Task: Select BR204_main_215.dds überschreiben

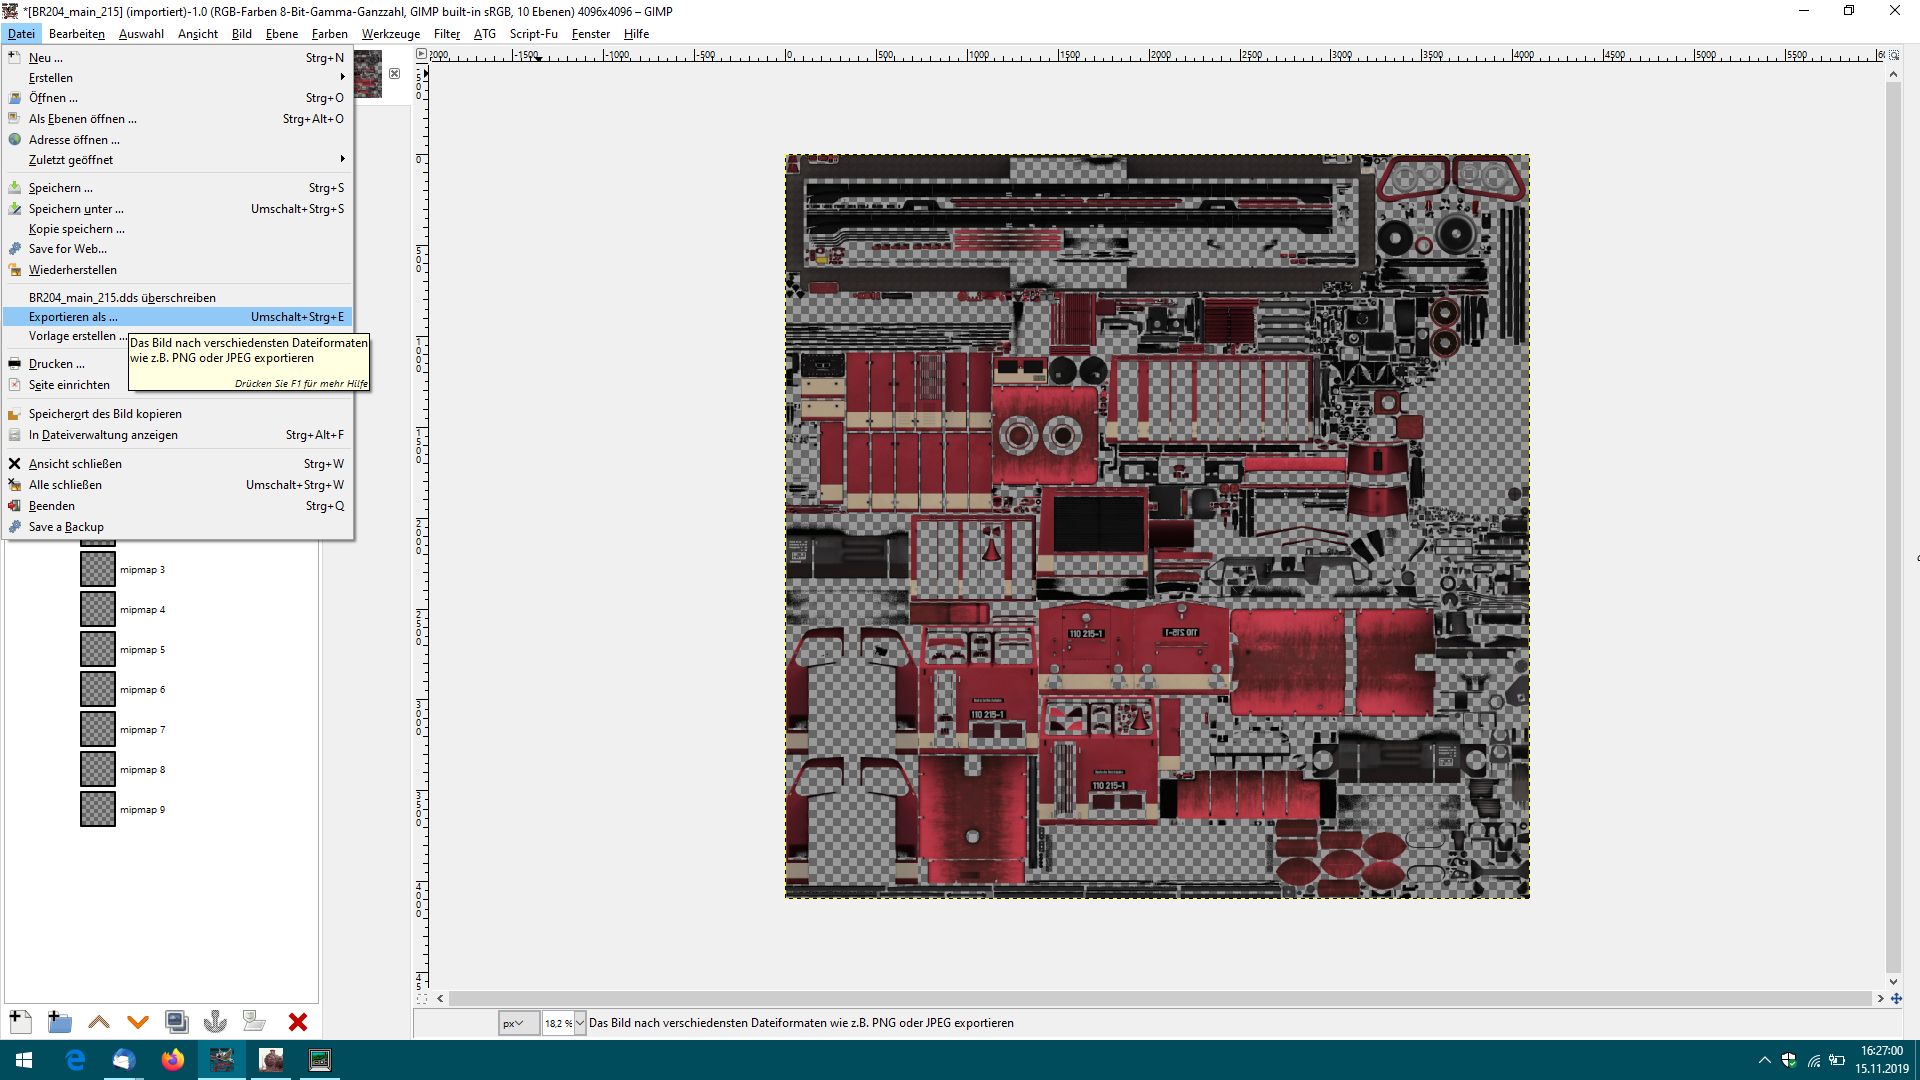Action: coord(122,297)
